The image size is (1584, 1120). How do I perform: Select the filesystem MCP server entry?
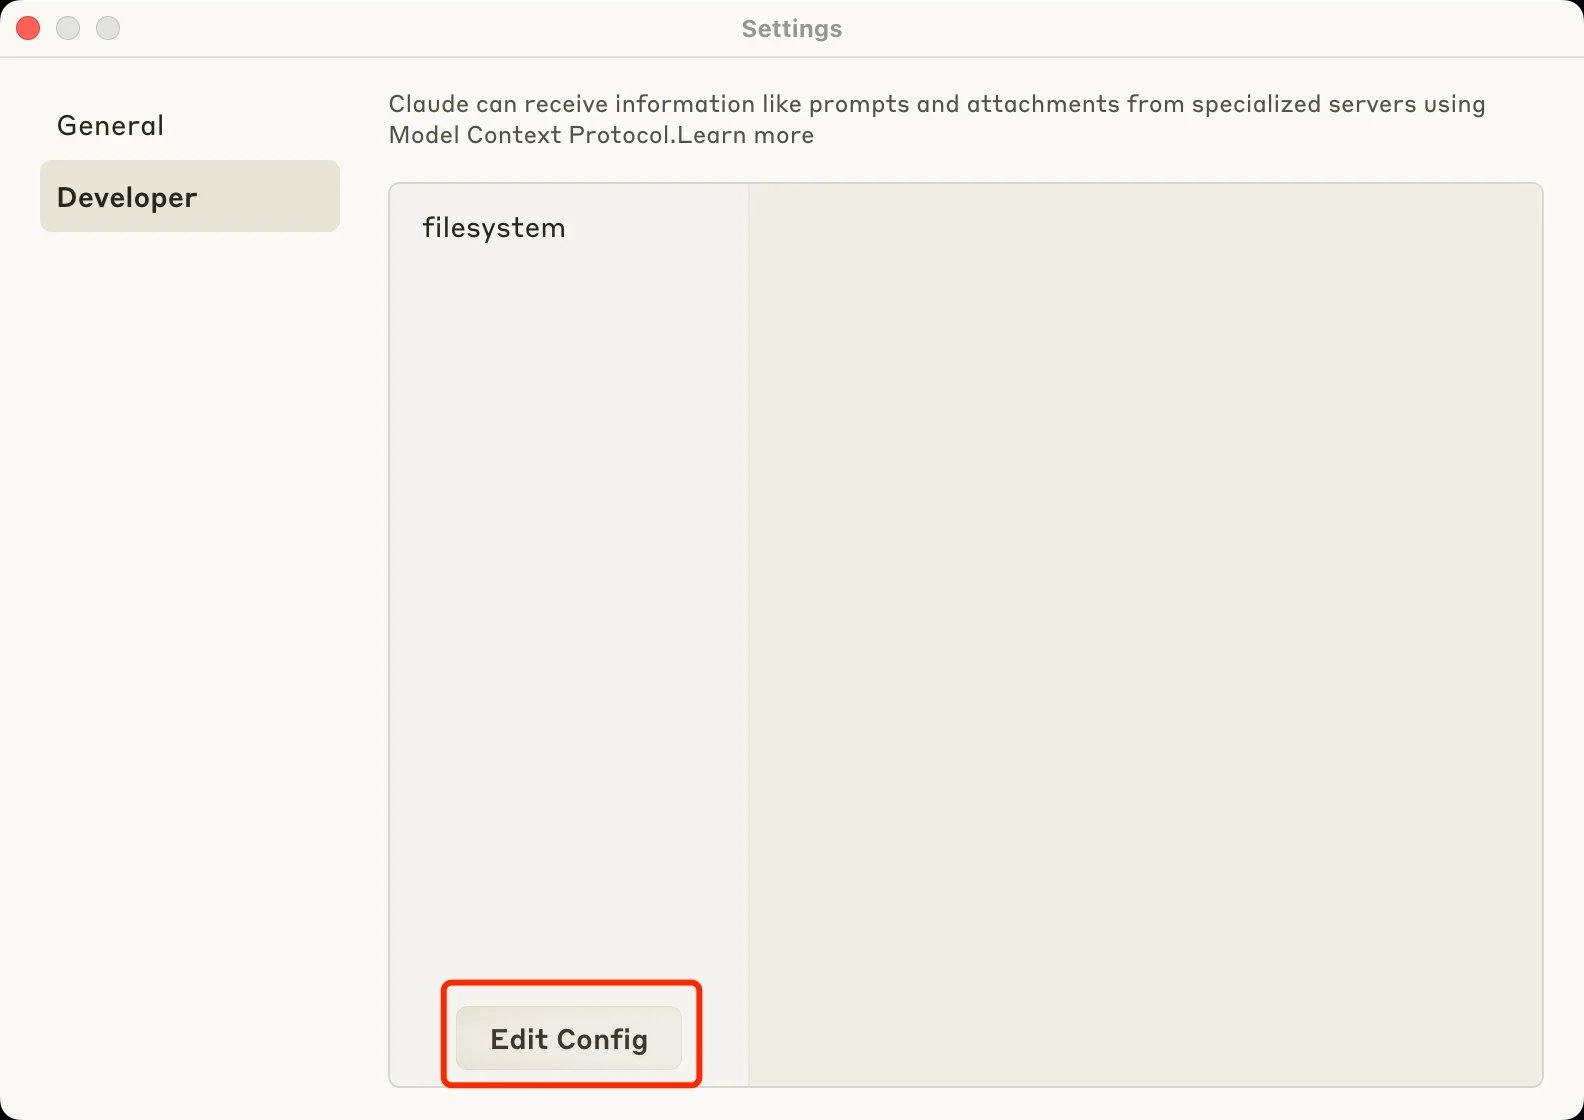[493, 227]
